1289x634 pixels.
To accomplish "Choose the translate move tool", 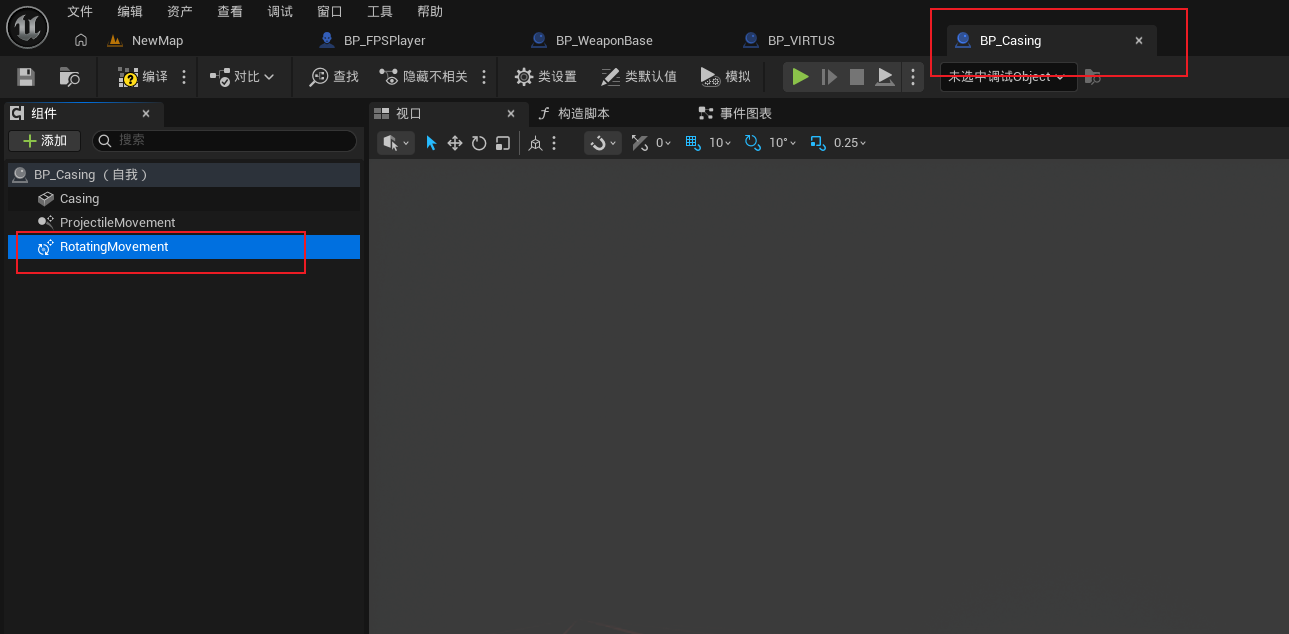I will (x=455, y=143).
